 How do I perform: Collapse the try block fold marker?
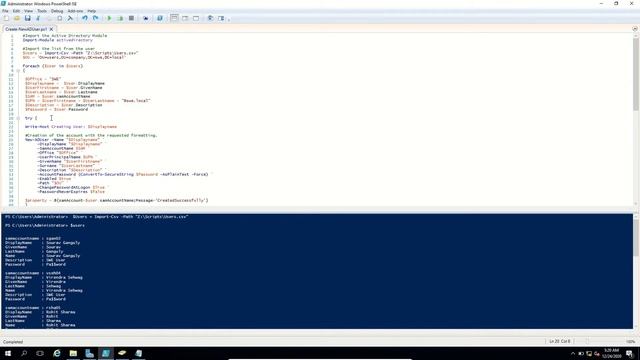tap(18, 118)
